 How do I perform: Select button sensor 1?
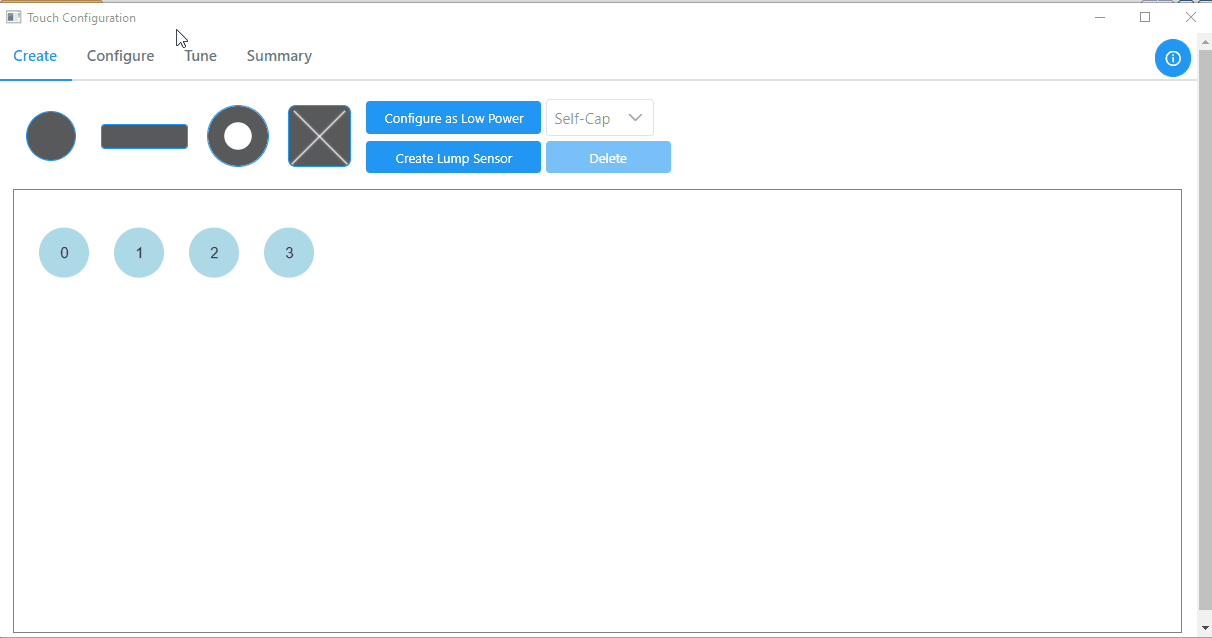[139, 253]
